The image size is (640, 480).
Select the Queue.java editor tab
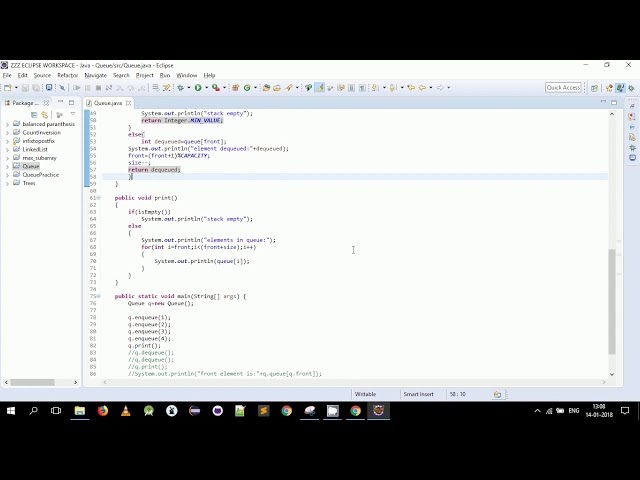tap(107, 103)
